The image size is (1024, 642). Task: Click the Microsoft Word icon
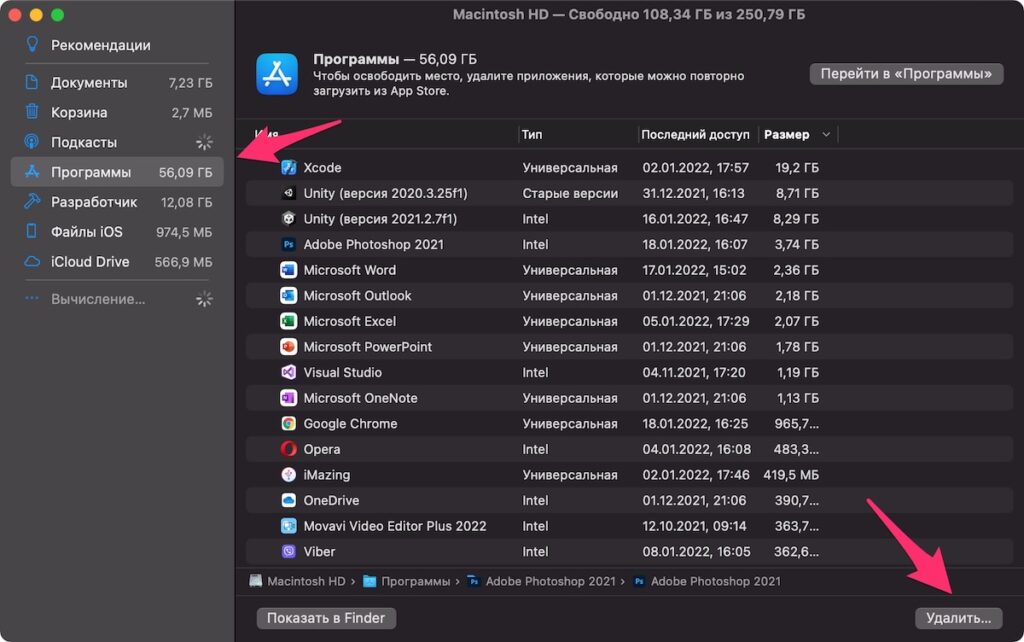pyautogui.click(x=289, y=270)
